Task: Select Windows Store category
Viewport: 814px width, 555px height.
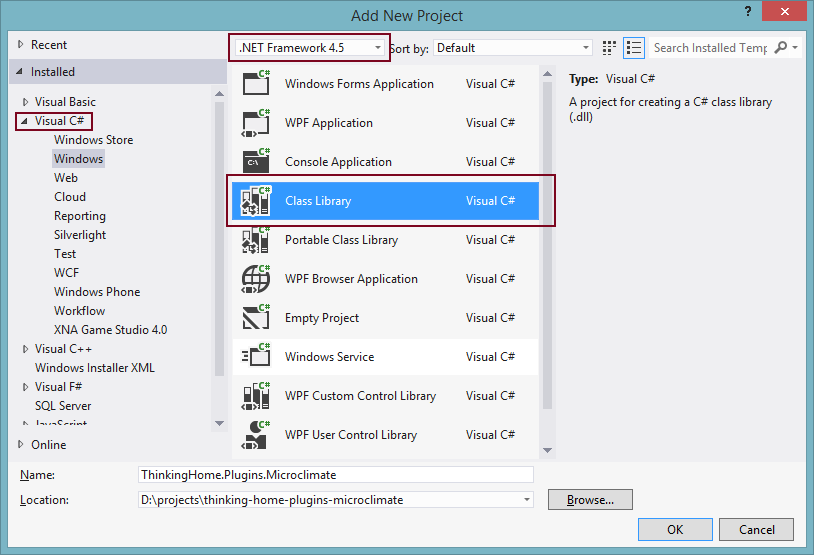Action: click(93, 140)
